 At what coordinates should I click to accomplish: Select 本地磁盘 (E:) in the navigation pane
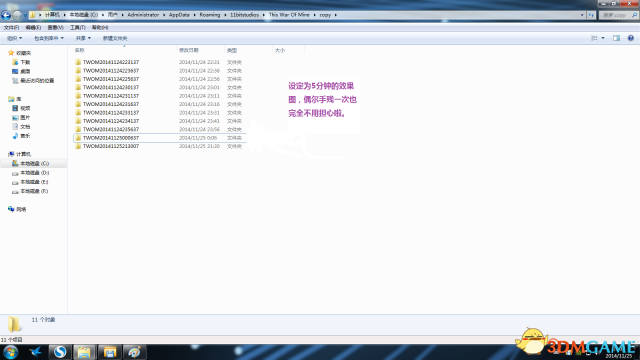31,182
